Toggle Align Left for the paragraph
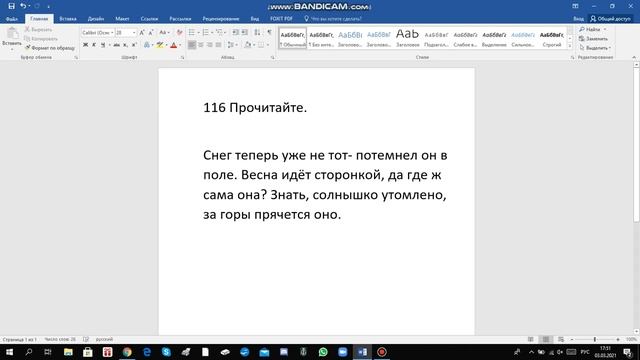The width and height of the screenshot is (640, 360). click(192, 45)
